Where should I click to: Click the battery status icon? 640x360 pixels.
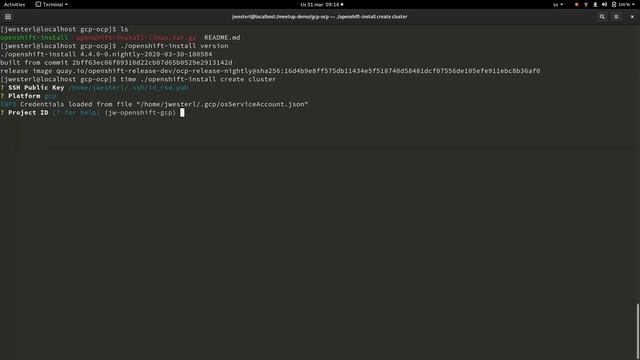click(613, 4)
